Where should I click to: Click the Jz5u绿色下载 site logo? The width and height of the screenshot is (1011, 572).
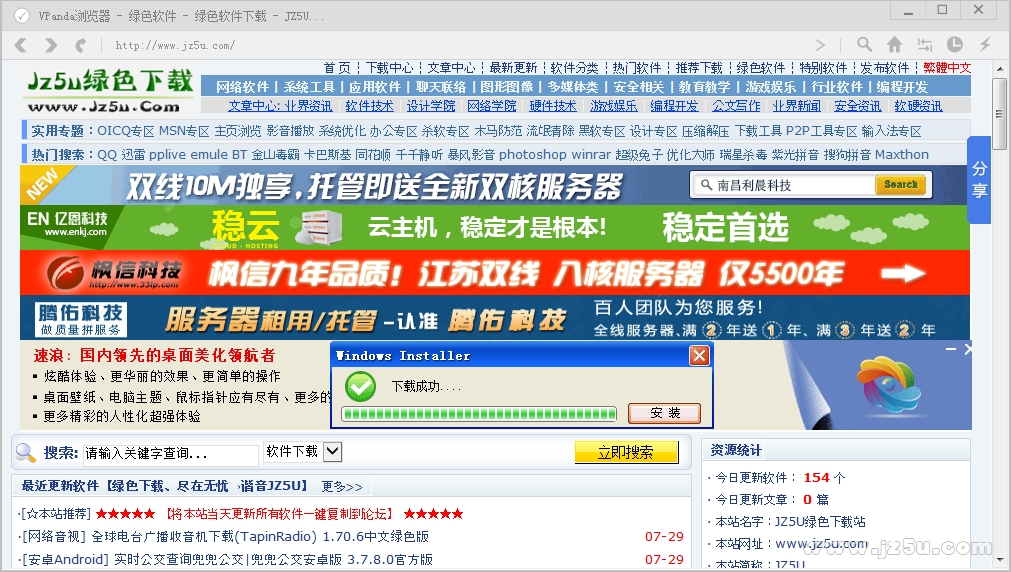[110, 90]
